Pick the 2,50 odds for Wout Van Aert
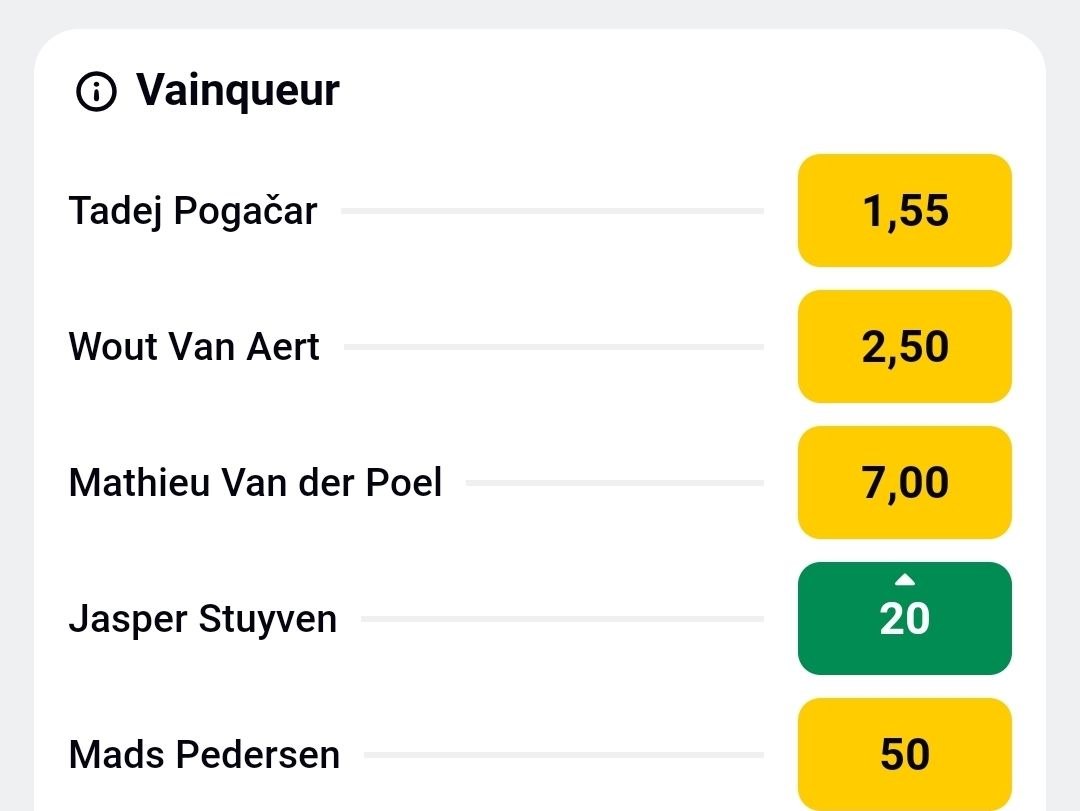The image size is (1080, 811). coord(904,347)
